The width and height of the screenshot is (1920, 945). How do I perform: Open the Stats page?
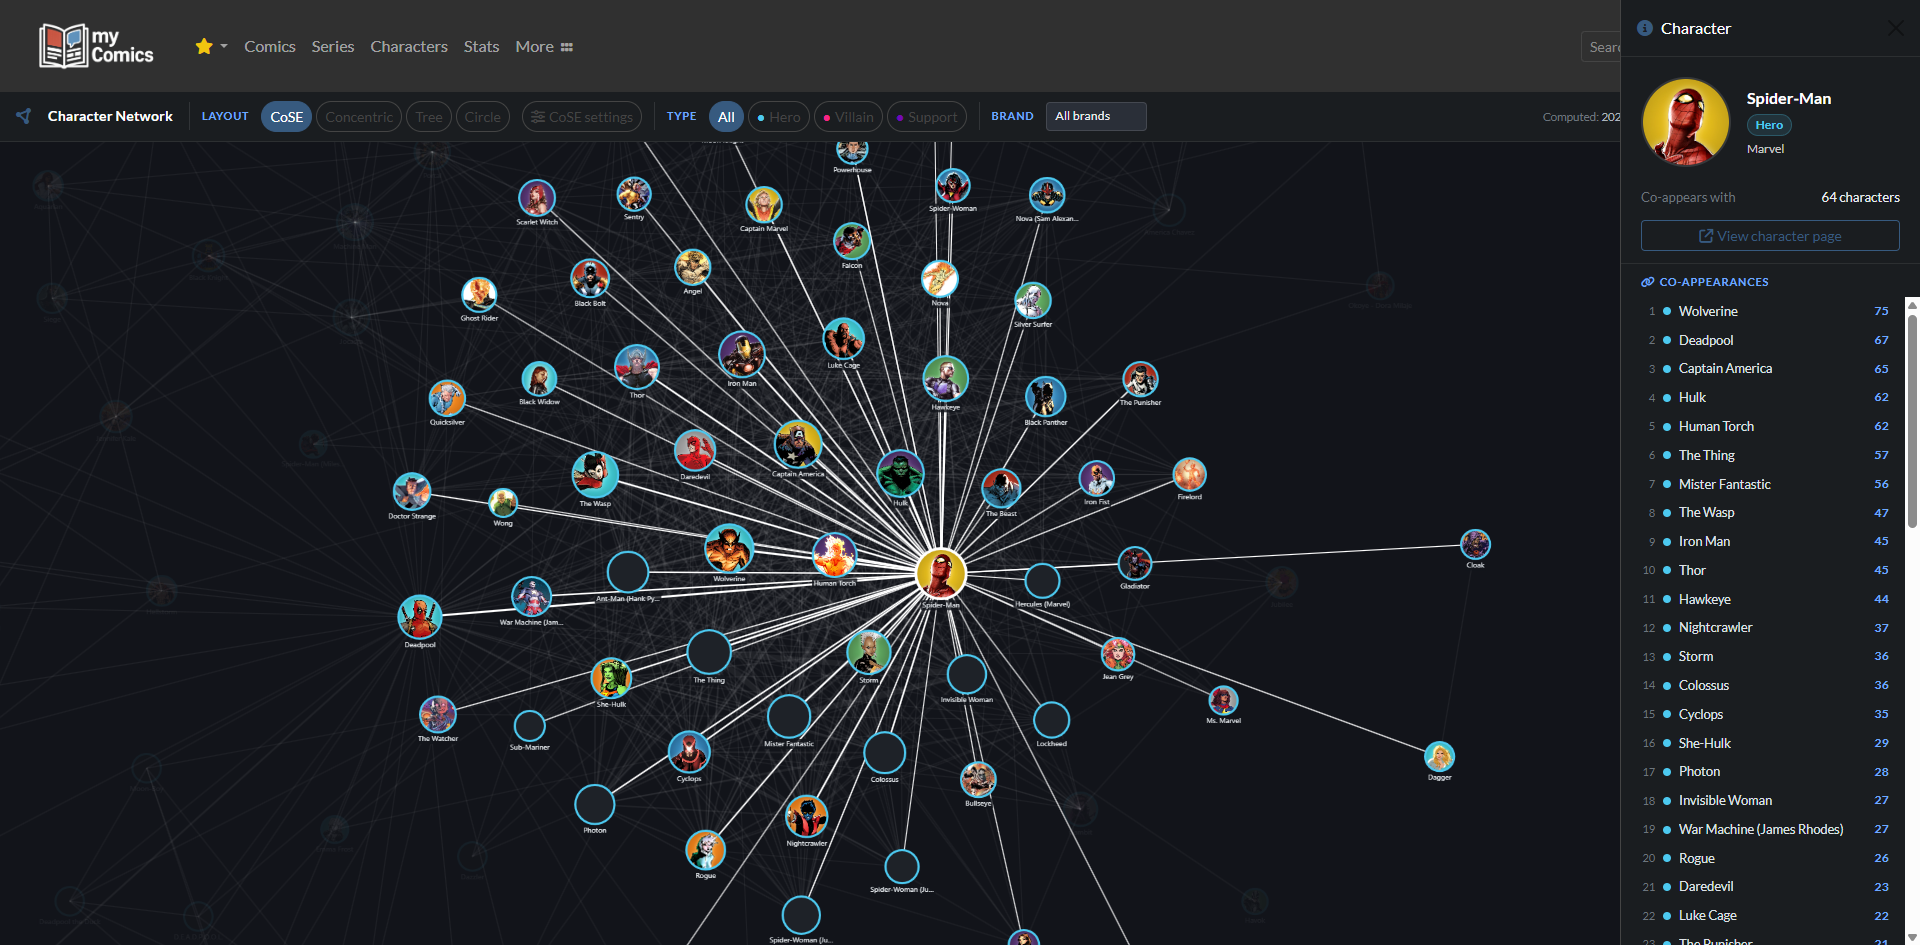click(x=481, y=46)
